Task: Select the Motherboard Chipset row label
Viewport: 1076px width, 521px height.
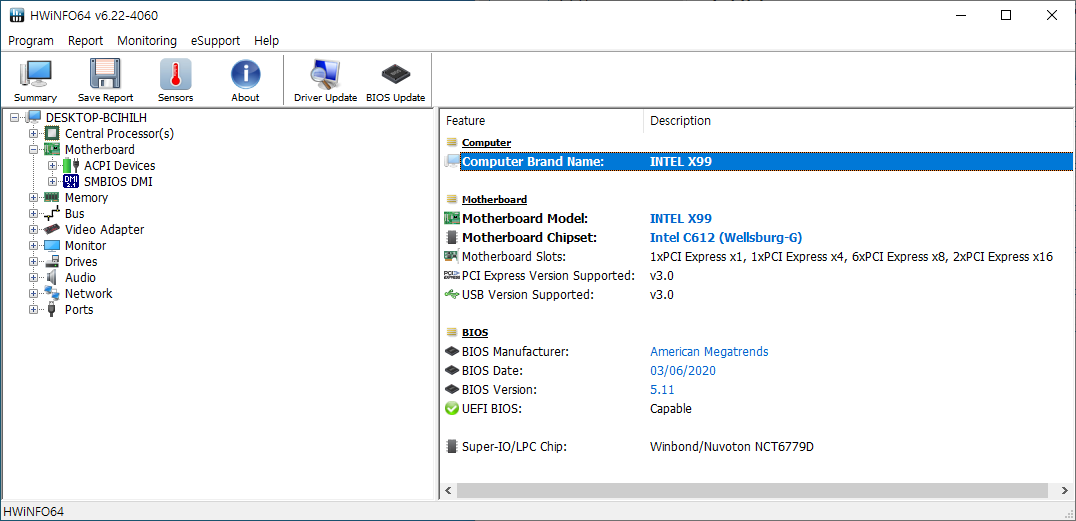Action: click(530, 238)
